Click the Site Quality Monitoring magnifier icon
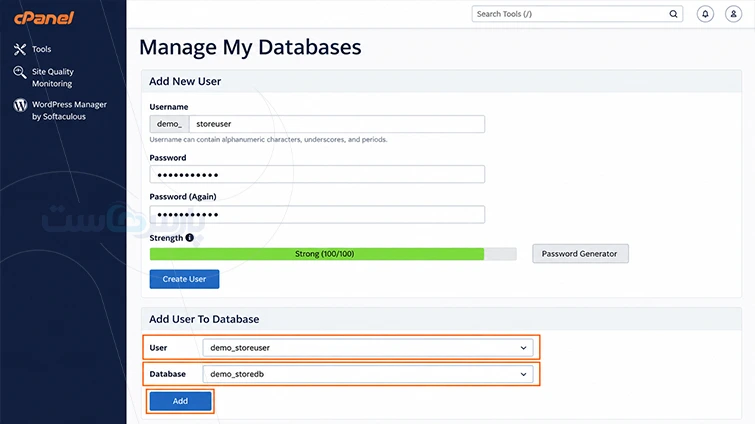Viewport: 755px width, 424px height. click(x=20, y=72)
